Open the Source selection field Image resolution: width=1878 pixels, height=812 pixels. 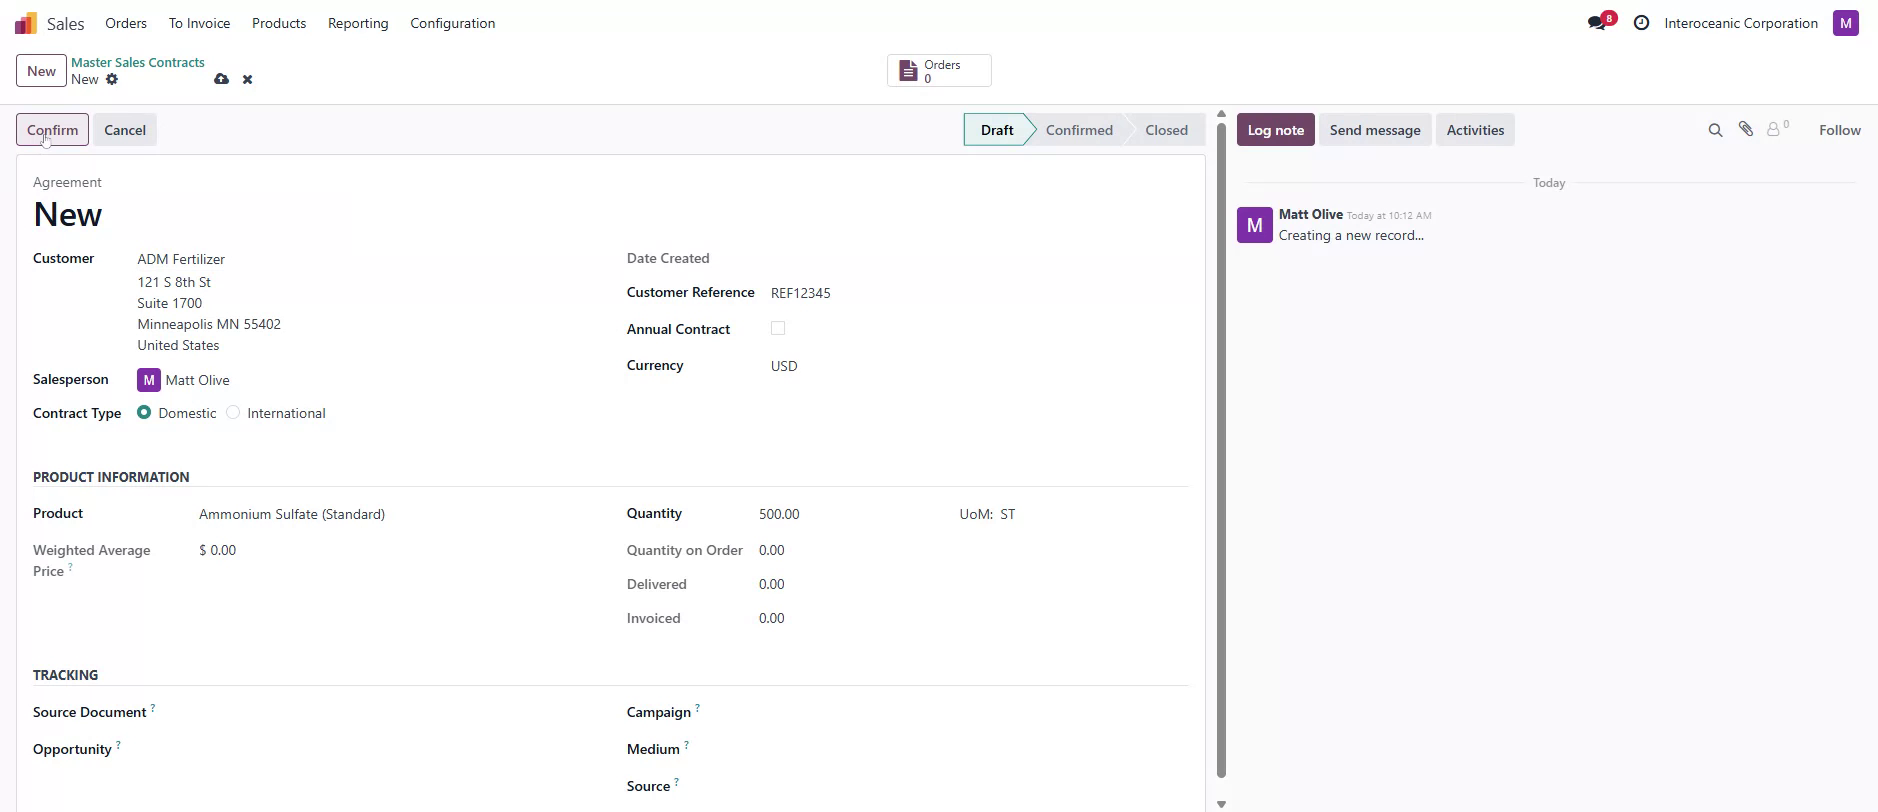coord(975,786)
